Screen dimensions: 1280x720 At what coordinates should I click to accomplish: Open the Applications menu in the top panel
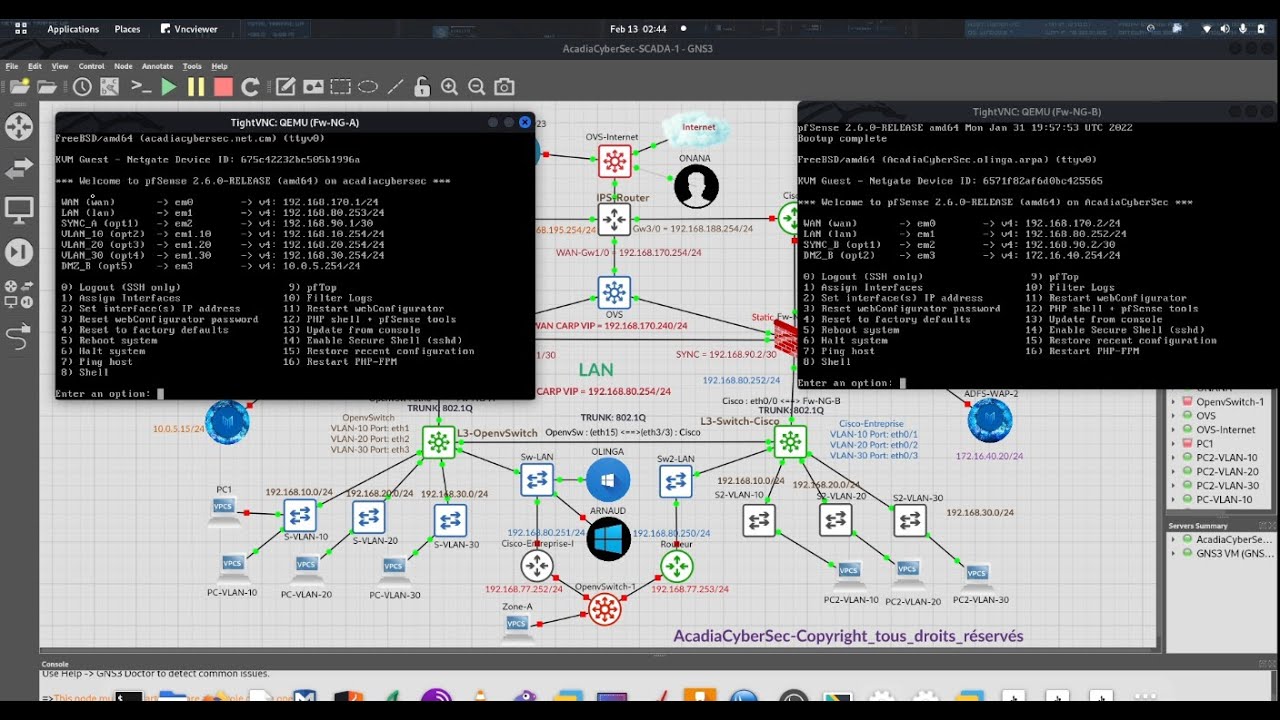pos(73,29)
